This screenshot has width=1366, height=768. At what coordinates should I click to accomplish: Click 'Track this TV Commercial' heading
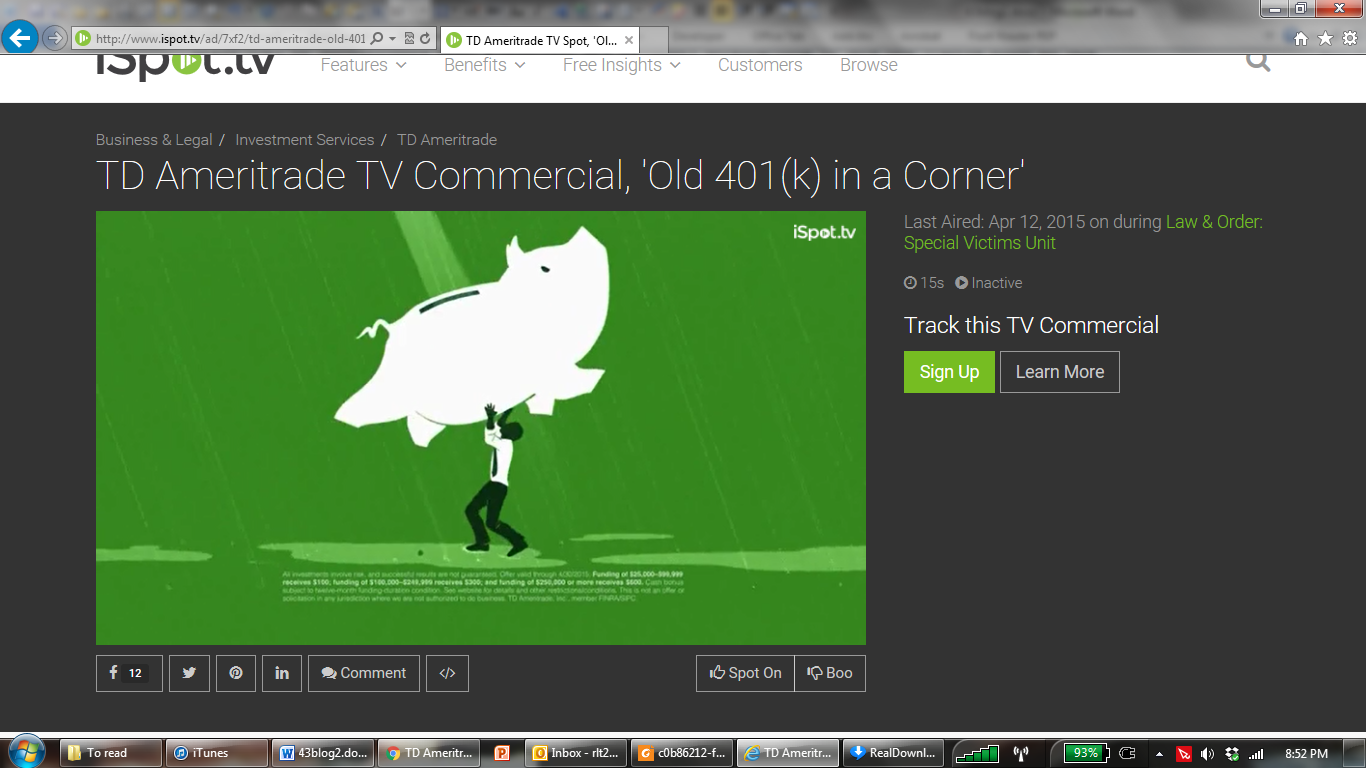[1031, 325]
